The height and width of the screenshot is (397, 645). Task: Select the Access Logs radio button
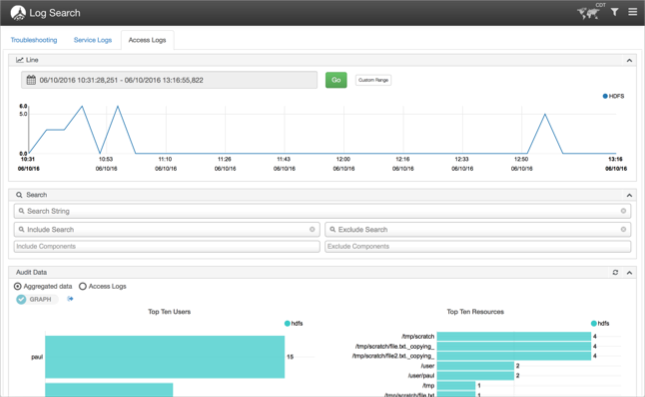click(x=83, y=286)
